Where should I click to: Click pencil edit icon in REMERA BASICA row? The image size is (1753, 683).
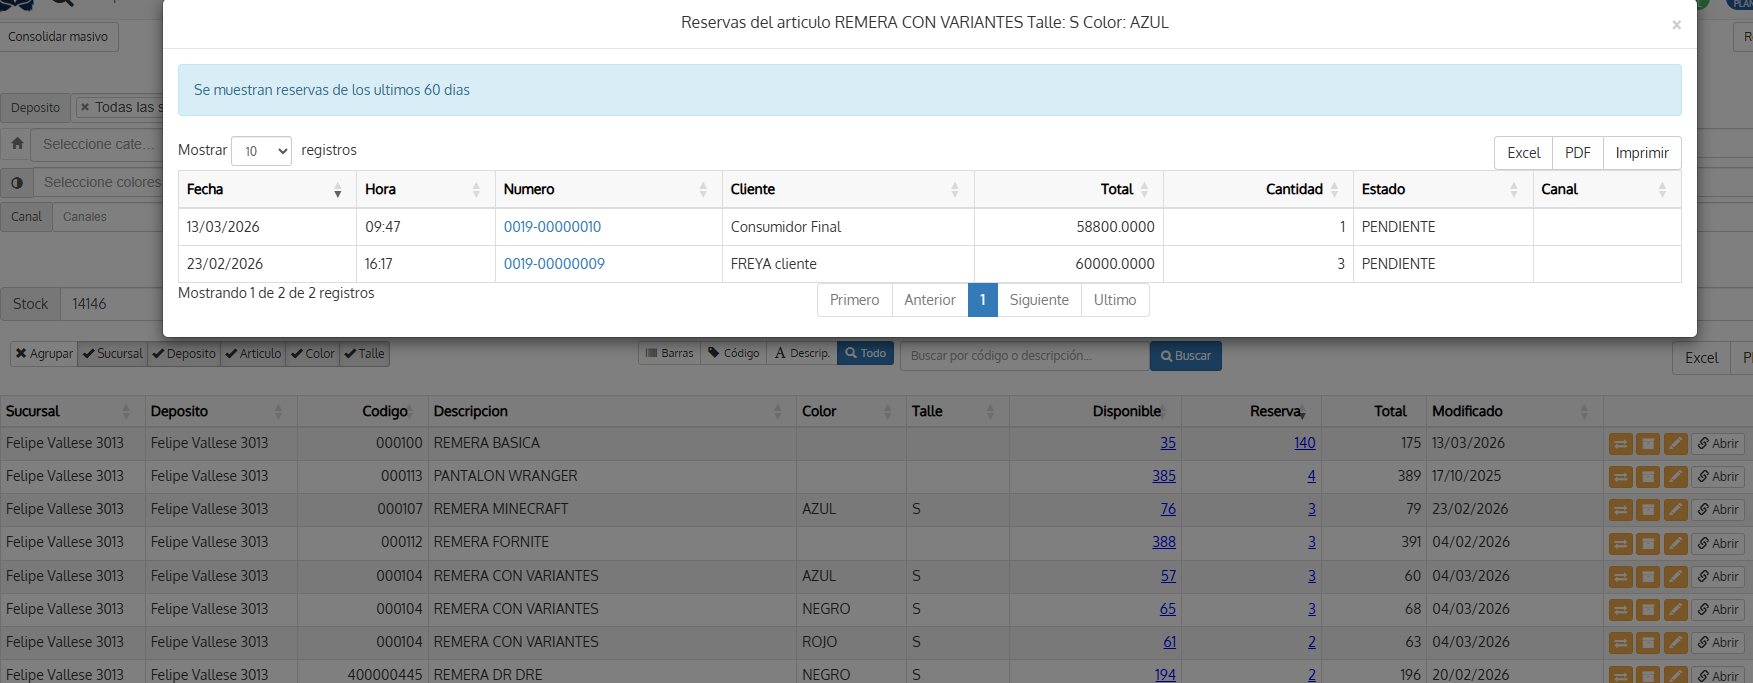pos(1676,444)
